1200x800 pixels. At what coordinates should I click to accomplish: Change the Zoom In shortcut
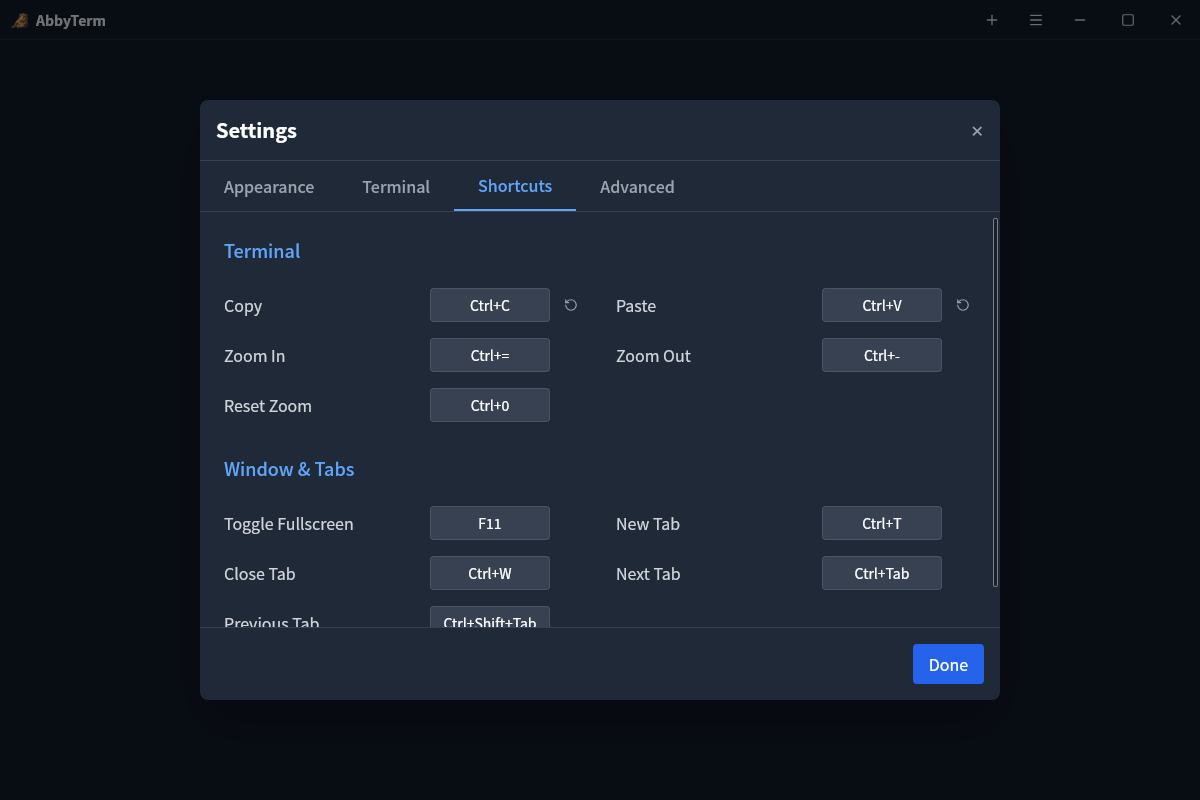[x=489, y=355]
